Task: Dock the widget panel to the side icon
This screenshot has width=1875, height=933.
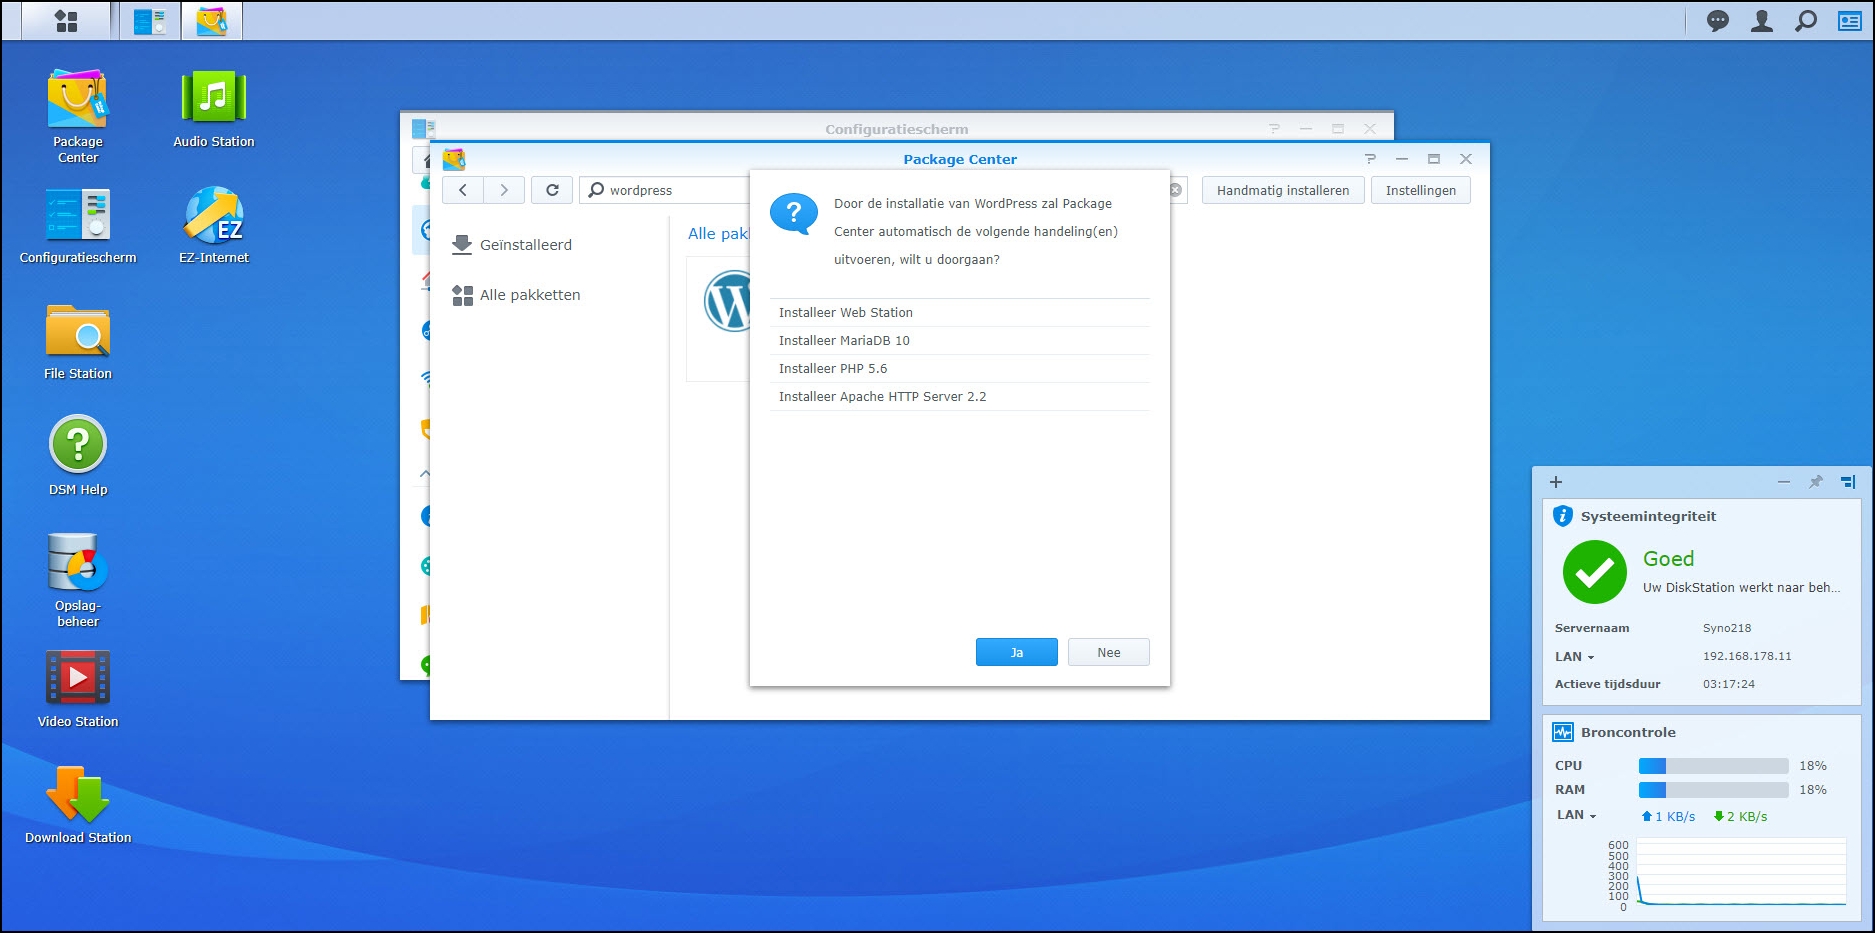Action: pyautogui.click(x=1848, y=482)
